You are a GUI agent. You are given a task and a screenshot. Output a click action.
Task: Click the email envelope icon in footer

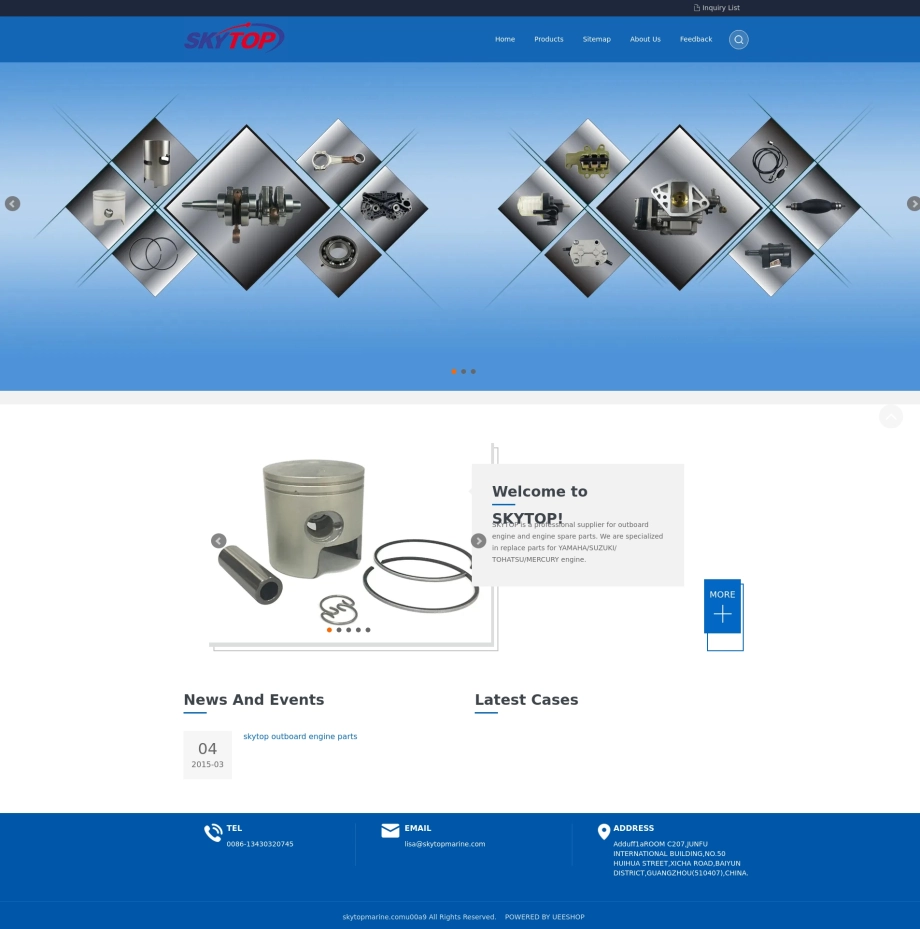(390, 831)
